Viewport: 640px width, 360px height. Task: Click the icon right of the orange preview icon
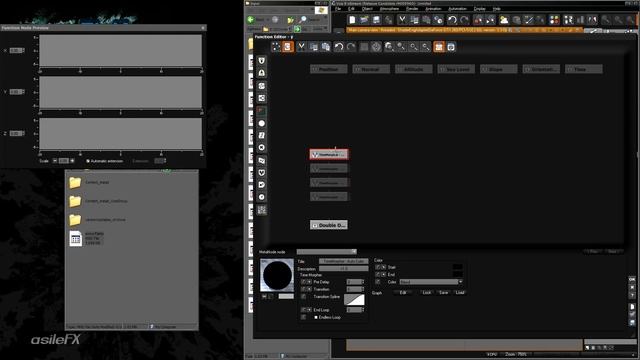pyautogui.click(x=451, y=47)
